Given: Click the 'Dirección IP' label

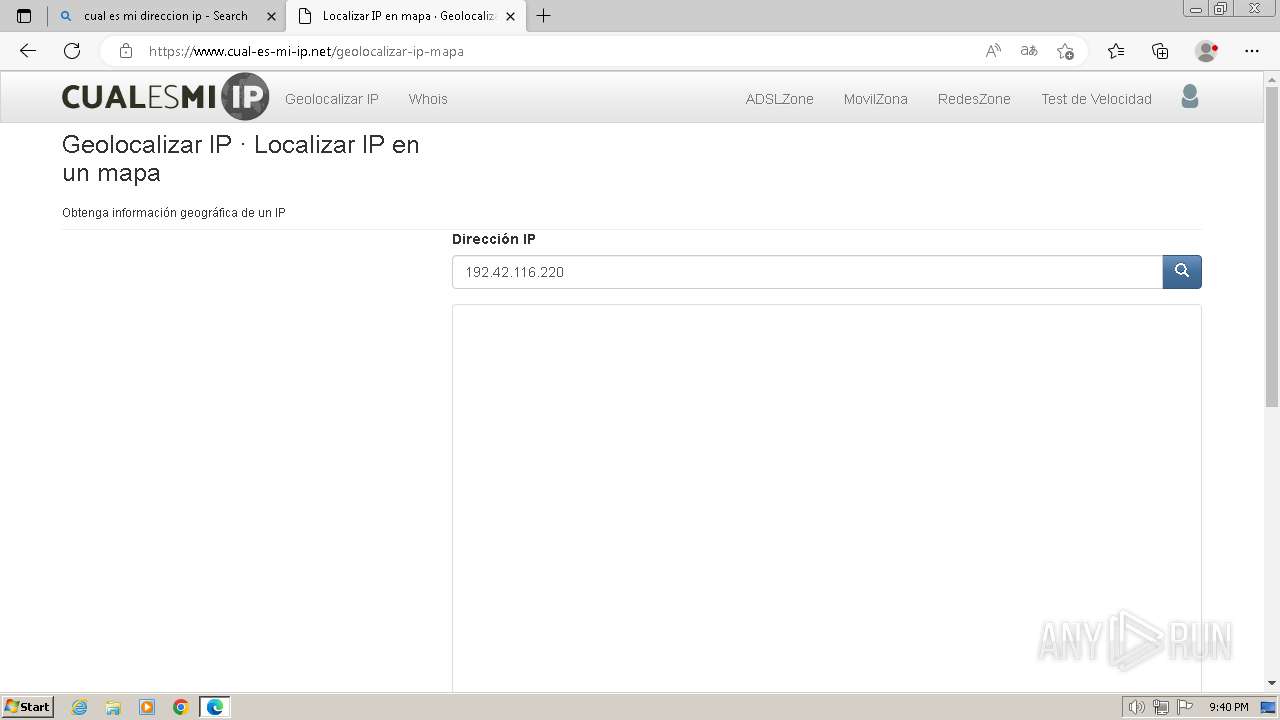Looking at the screenshot, I should 494,239.
